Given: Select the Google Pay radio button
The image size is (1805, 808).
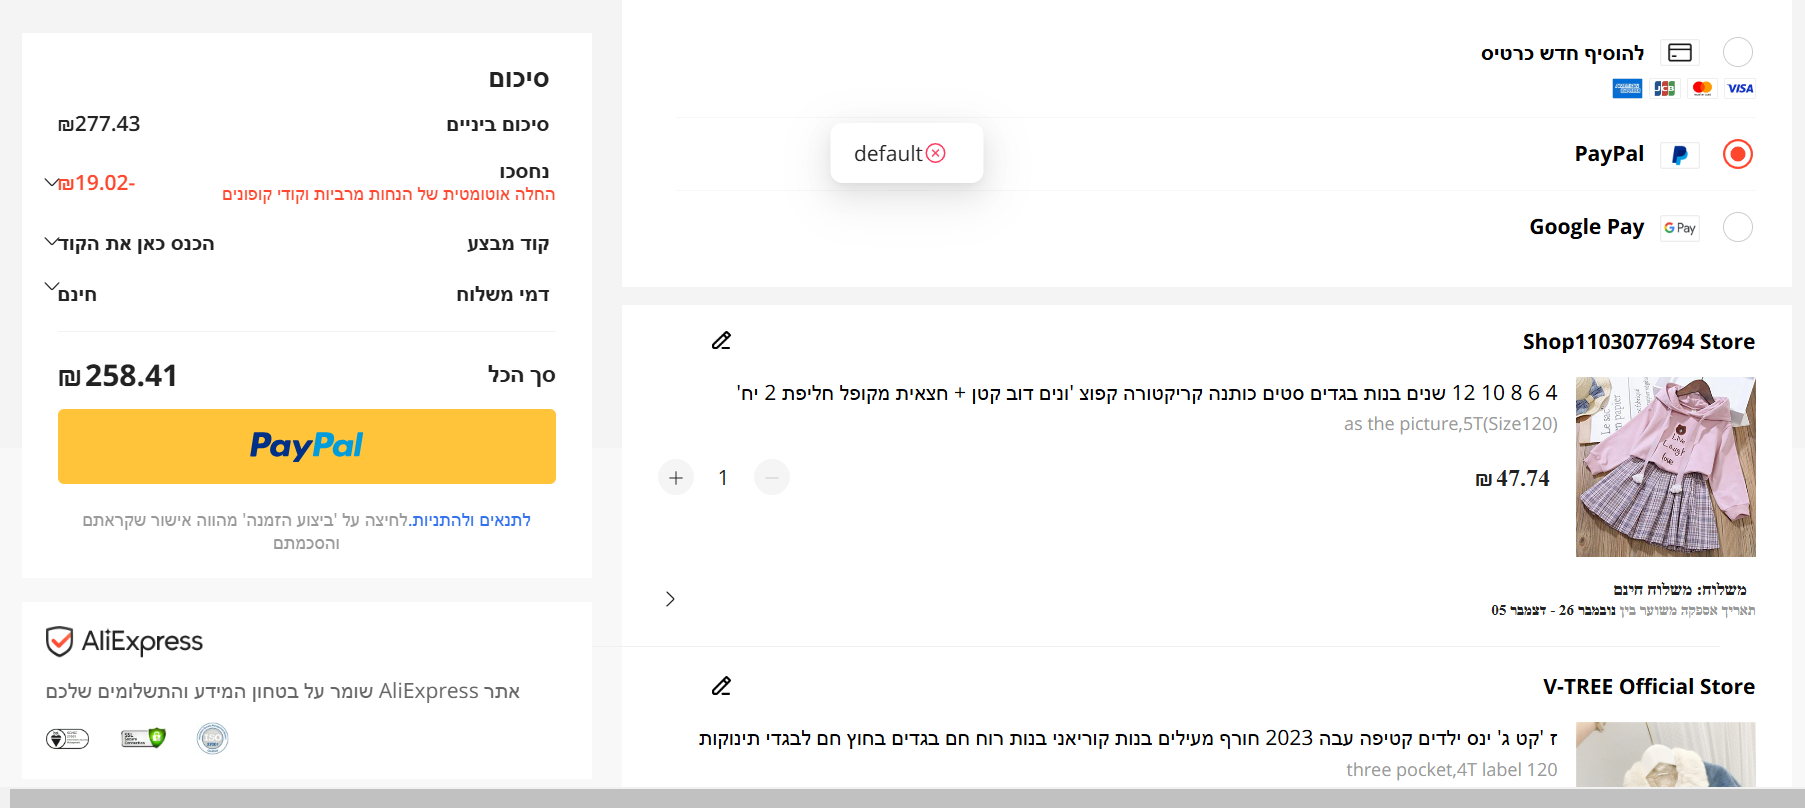Looking at the screenshot, I should point(1738,227).
